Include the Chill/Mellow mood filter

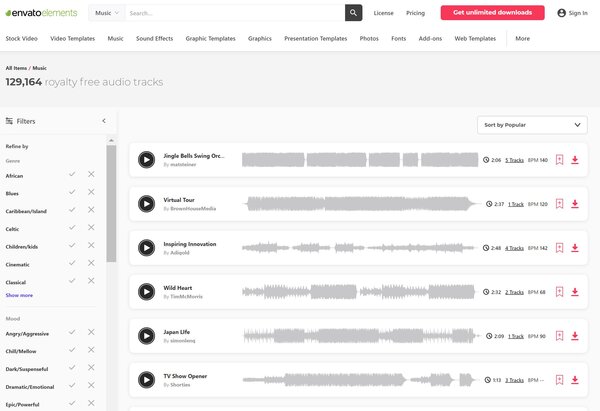(72, 349)
